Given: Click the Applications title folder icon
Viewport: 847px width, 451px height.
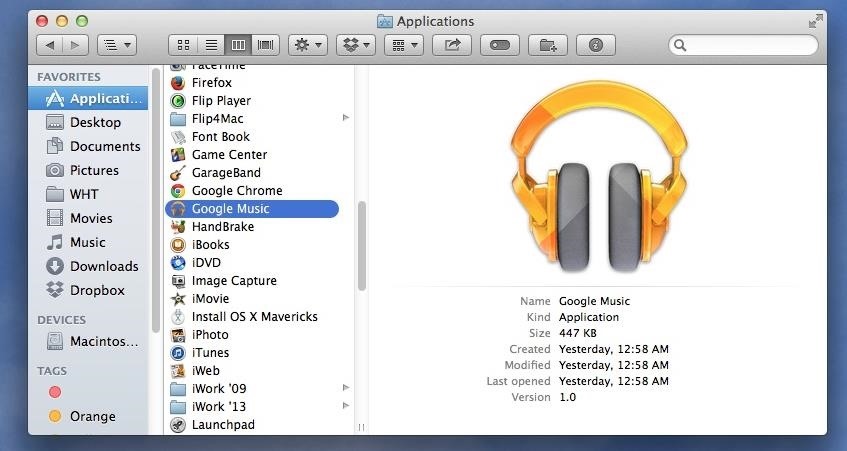Looking at the screenshot, I should point(385,22).
